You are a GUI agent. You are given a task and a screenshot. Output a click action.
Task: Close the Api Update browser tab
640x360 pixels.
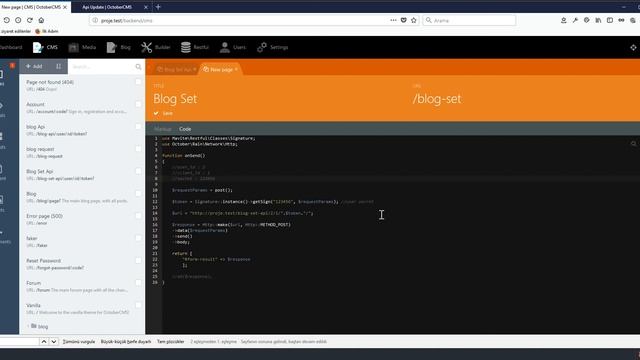click(146, 7)
